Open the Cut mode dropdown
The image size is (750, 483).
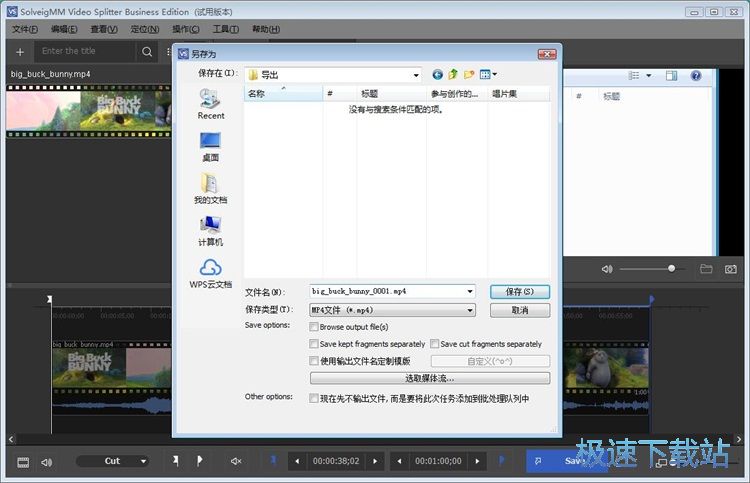[112, 461]
